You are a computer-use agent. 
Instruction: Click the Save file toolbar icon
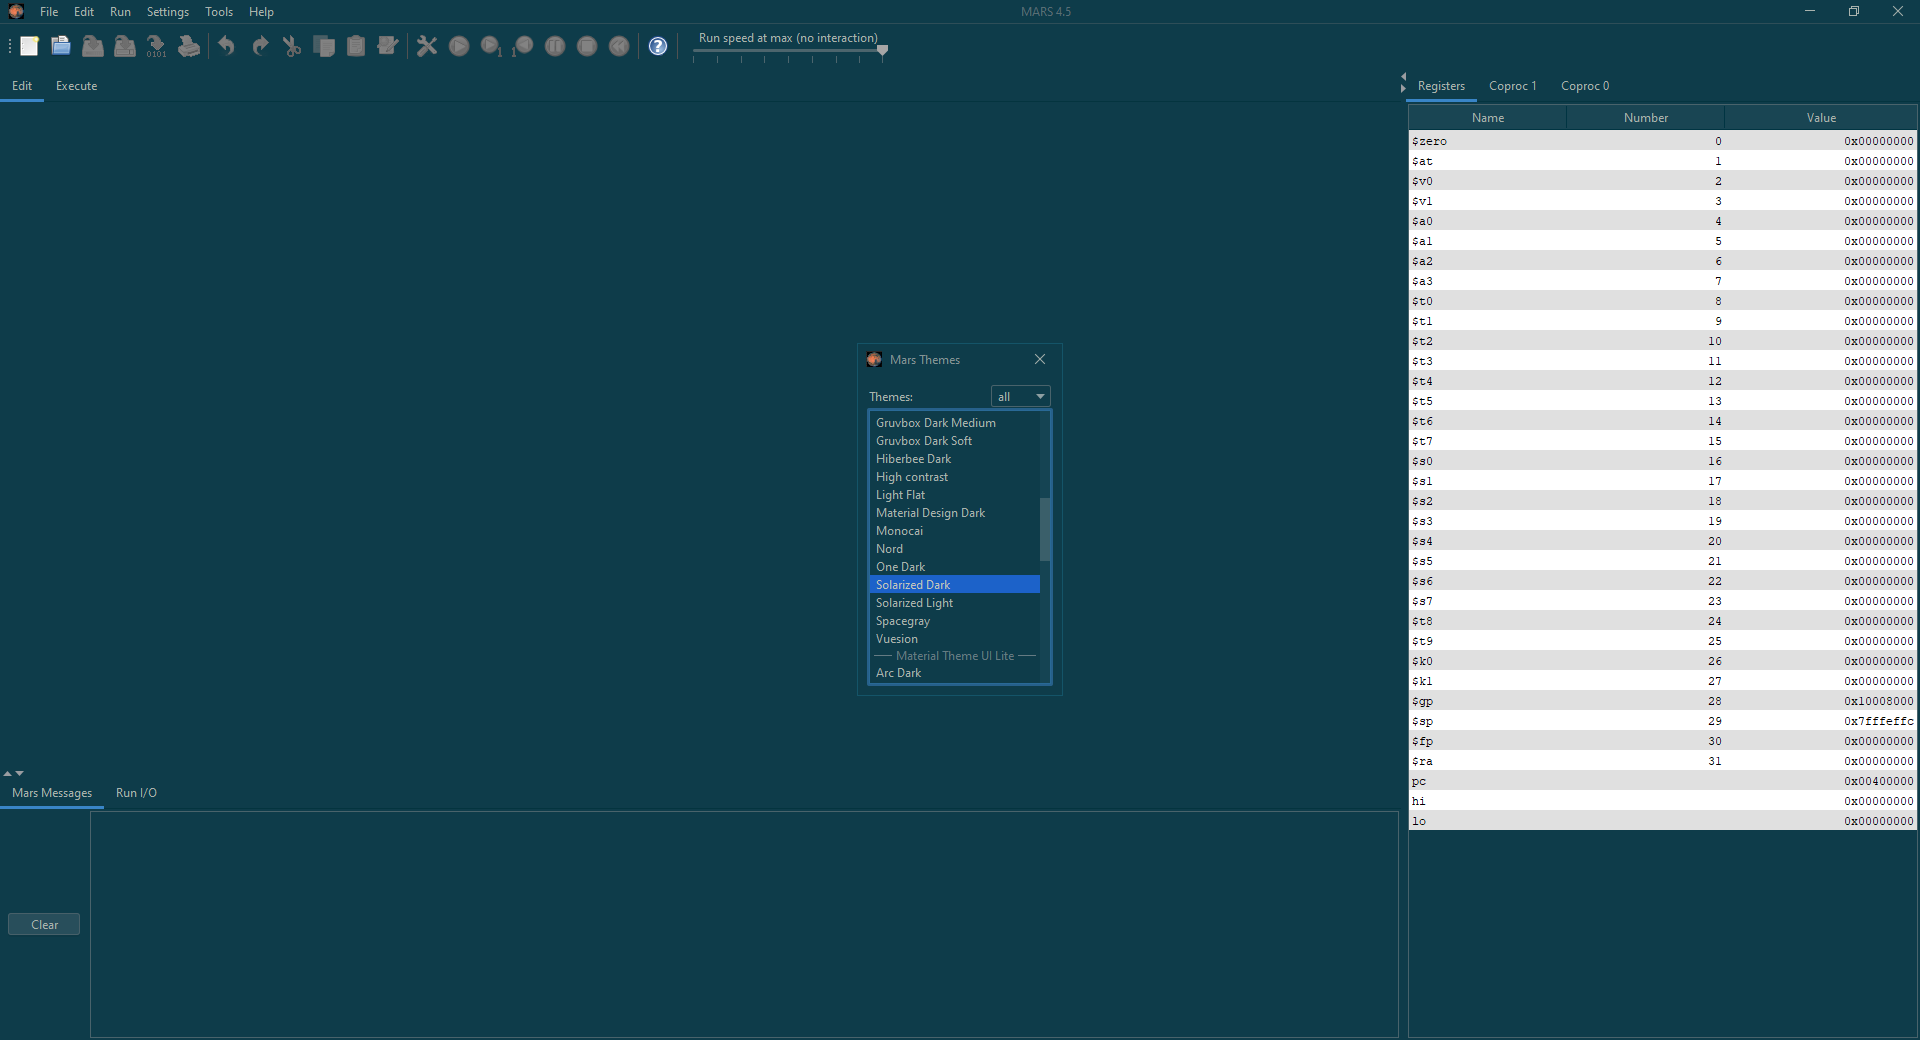pos(93,46)
